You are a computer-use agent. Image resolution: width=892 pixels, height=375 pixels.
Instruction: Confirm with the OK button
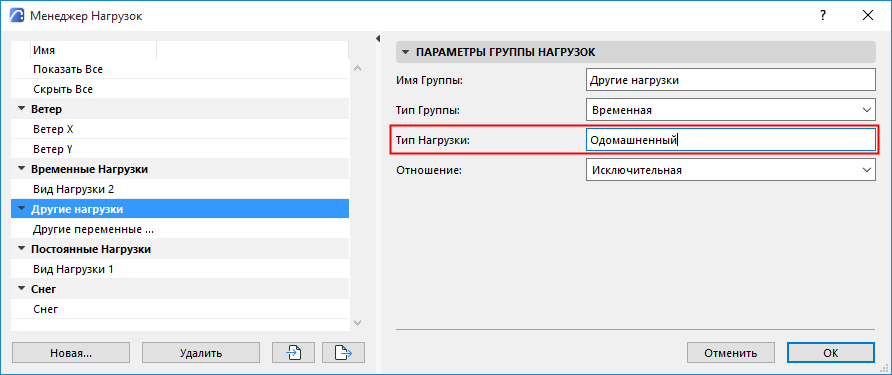click(831, 353)
